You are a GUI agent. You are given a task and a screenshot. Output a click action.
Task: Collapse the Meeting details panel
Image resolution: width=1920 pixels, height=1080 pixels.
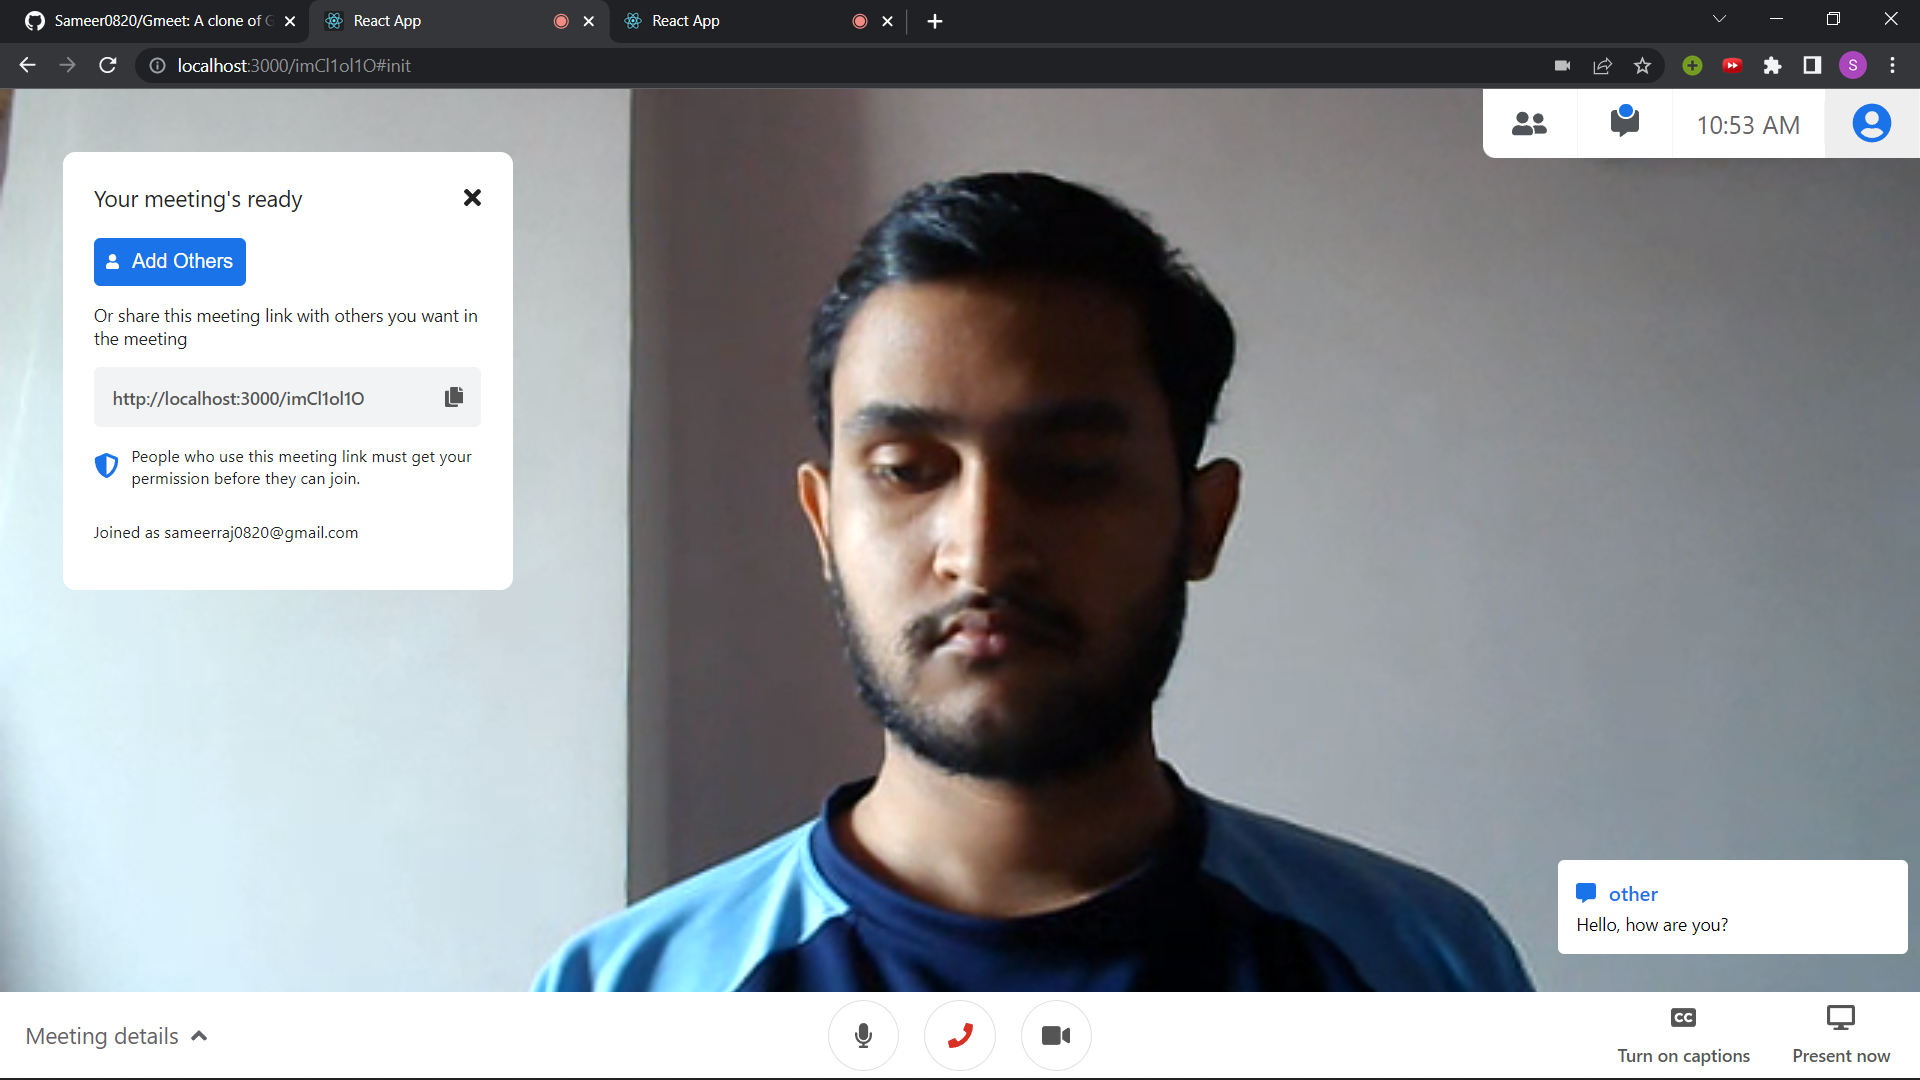tap(198, 1035)
